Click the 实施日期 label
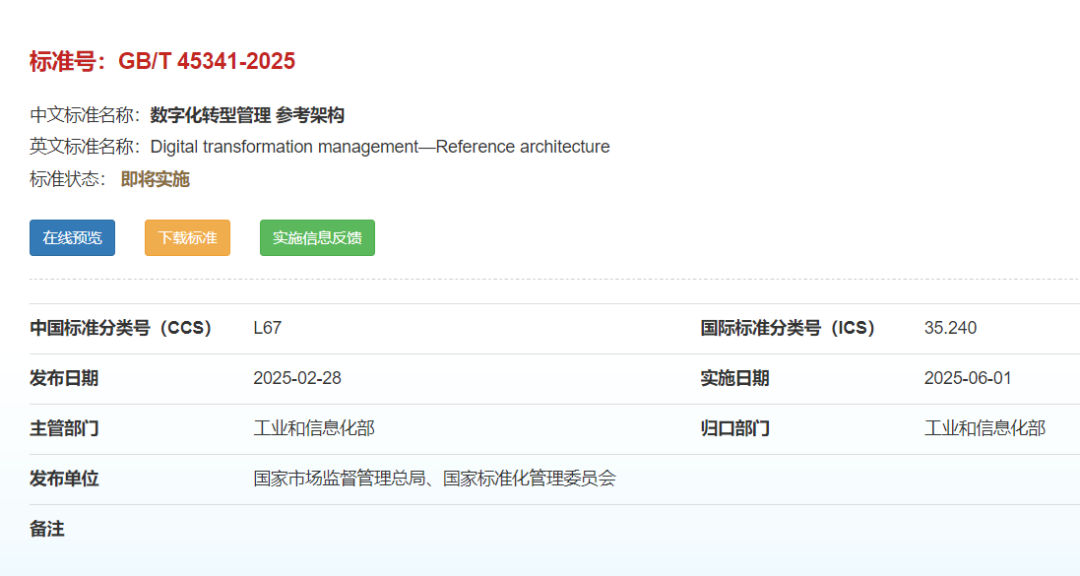 click(x=735, y=378)
